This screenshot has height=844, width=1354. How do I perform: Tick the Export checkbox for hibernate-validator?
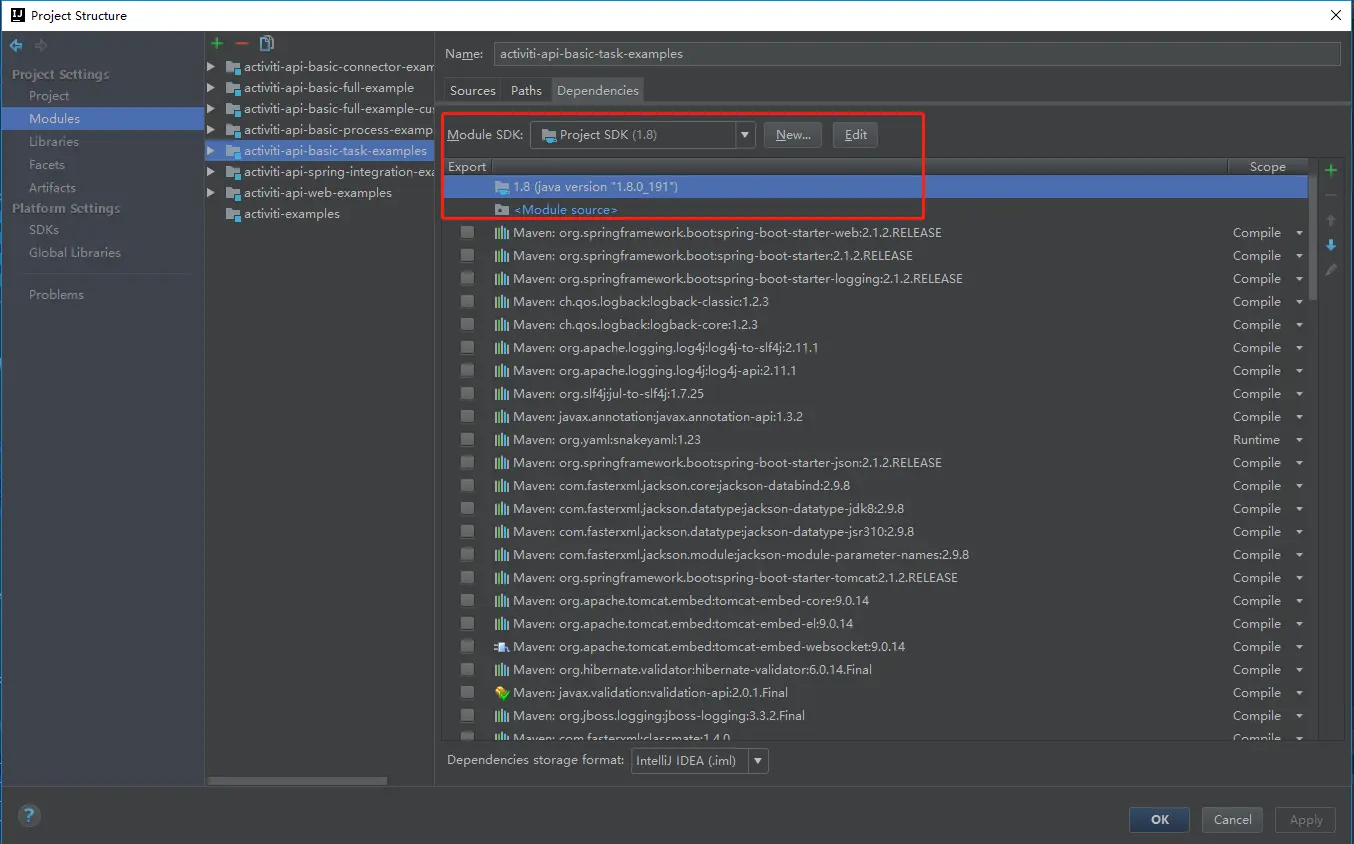point(467,670)
